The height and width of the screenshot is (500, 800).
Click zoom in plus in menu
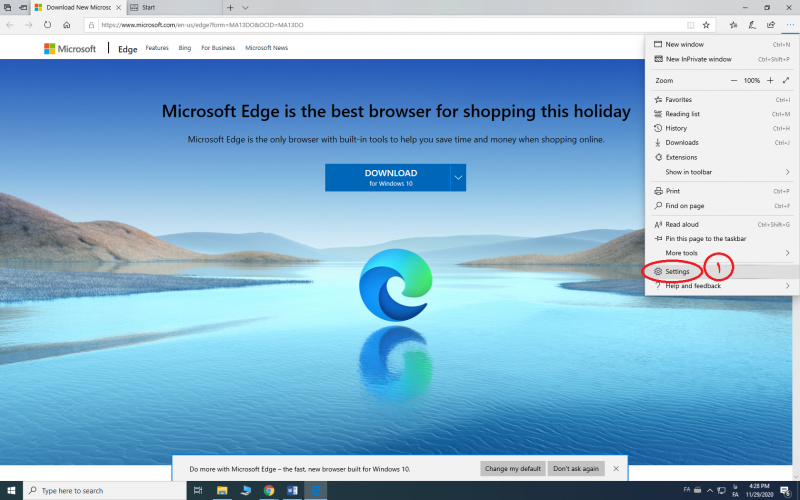point(771,80)
